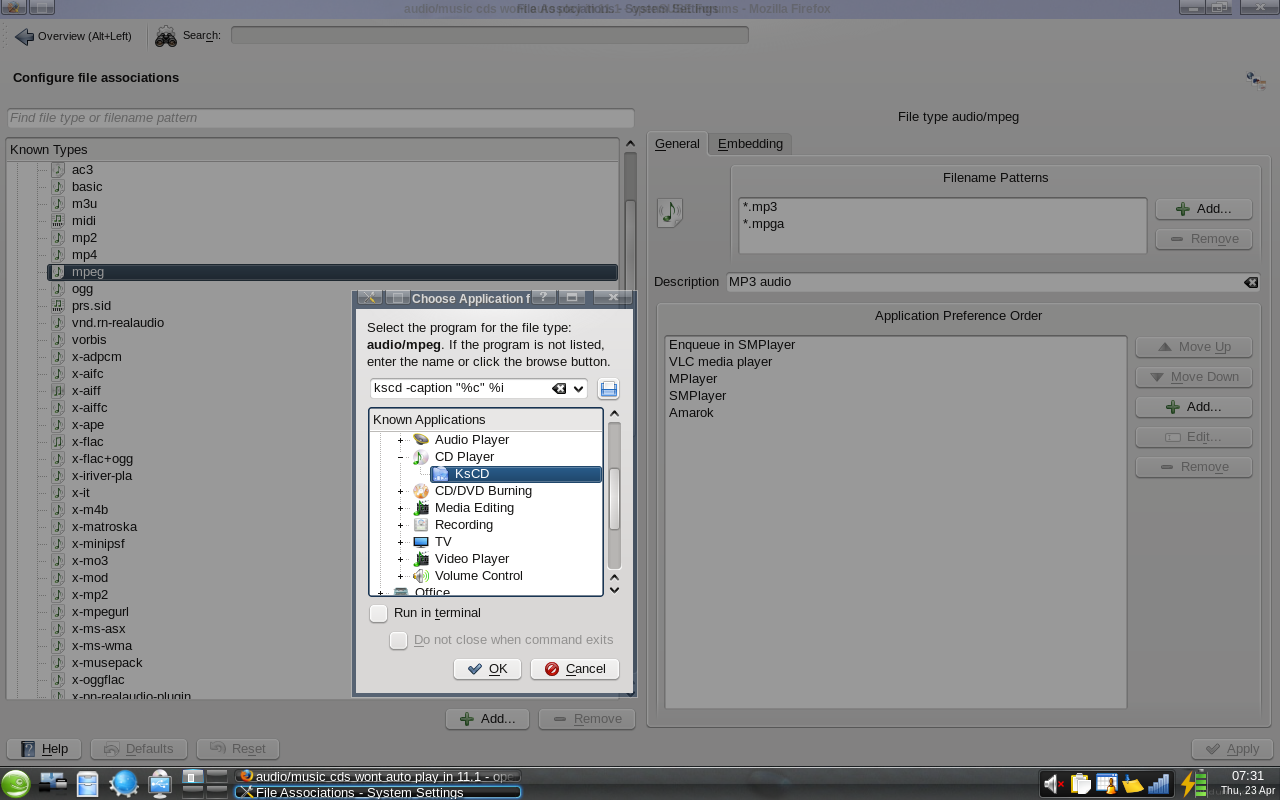Click the browse for application save icon
The height and width of the screenshot is (800, 1280).
[608, 389]
